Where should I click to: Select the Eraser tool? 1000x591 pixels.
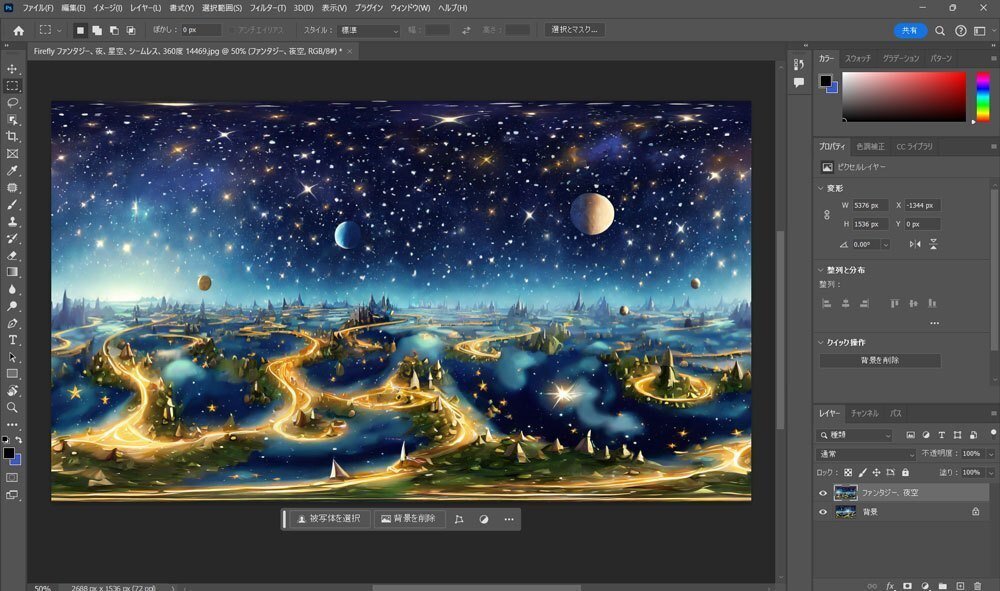click(x=12, y=255)
